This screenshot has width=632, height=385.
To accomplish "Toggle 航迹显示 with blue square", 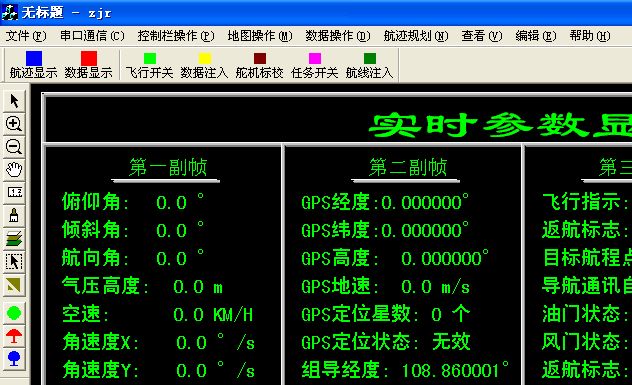I will 33,65.
